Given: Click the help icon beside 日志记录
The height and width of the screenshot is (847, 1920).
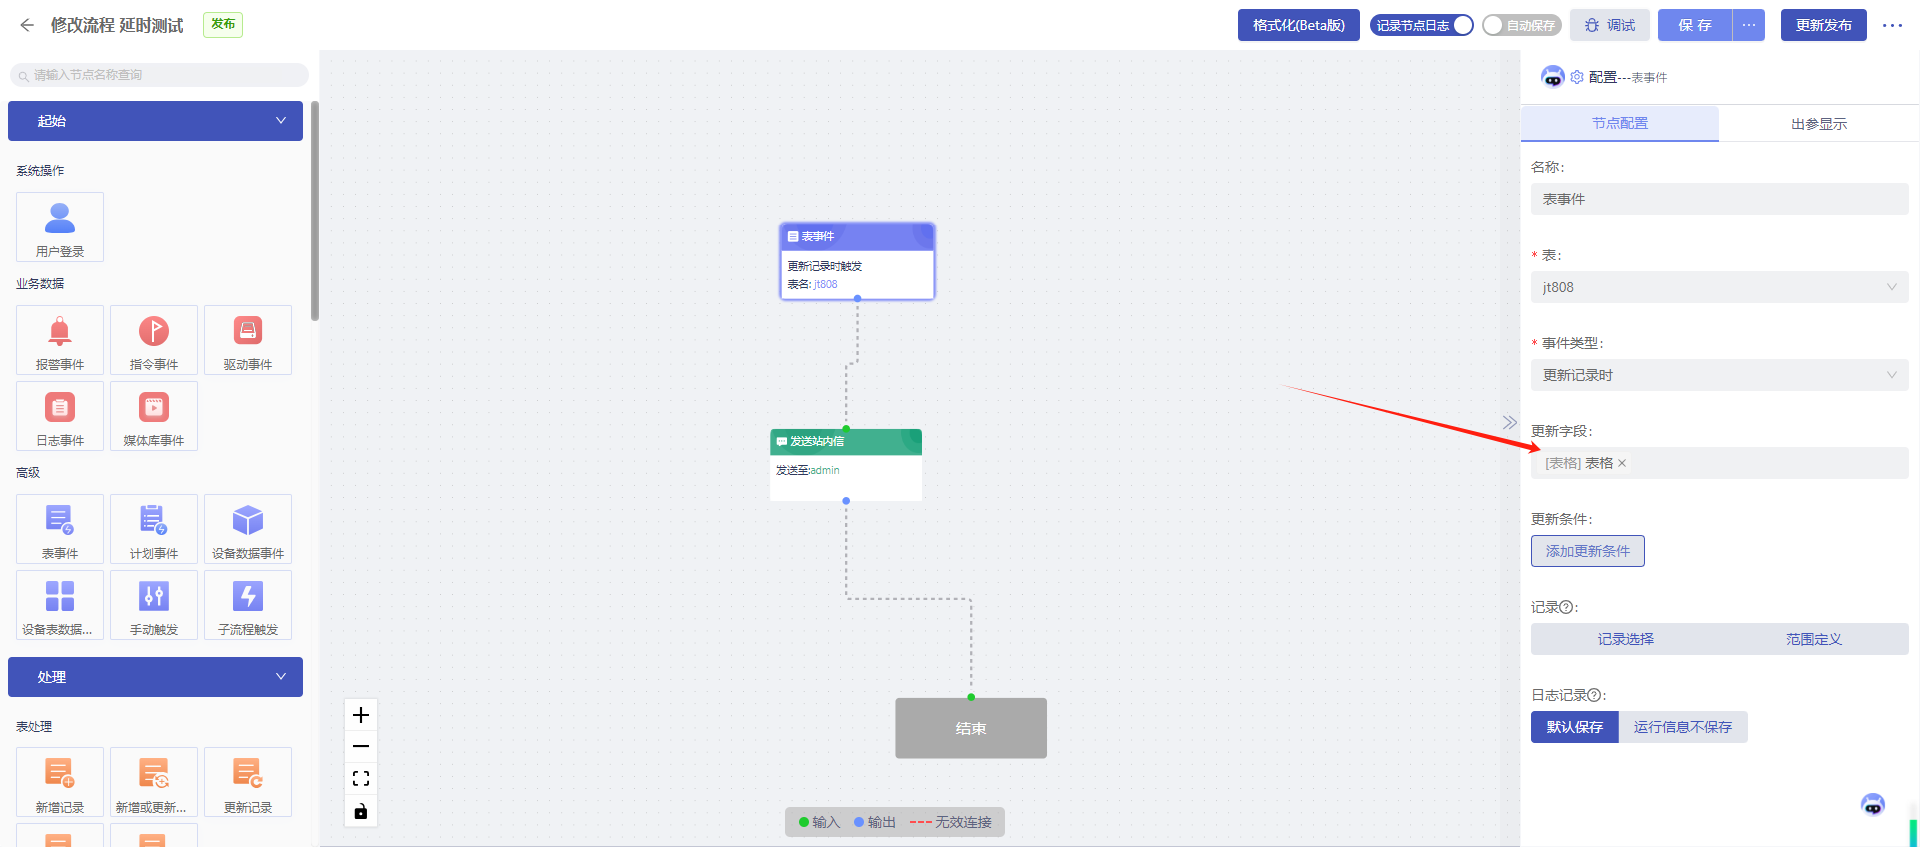Looking at the screenshot, I should pos(1595,695).
